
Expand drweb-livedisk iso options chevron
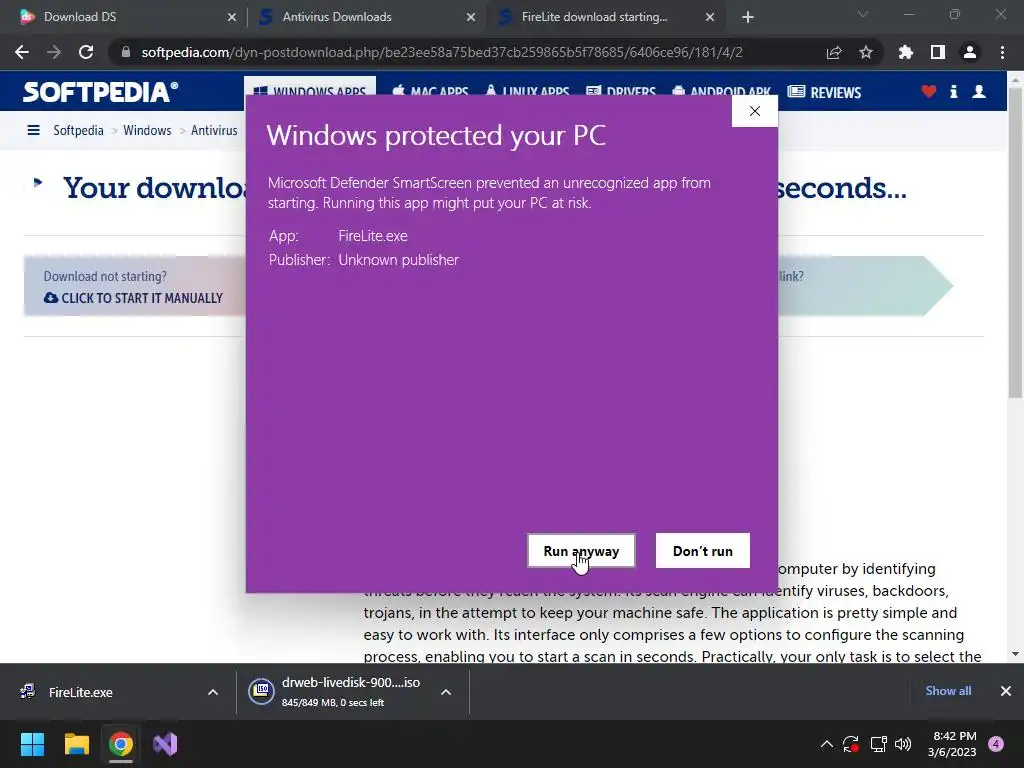coord(446,692)
